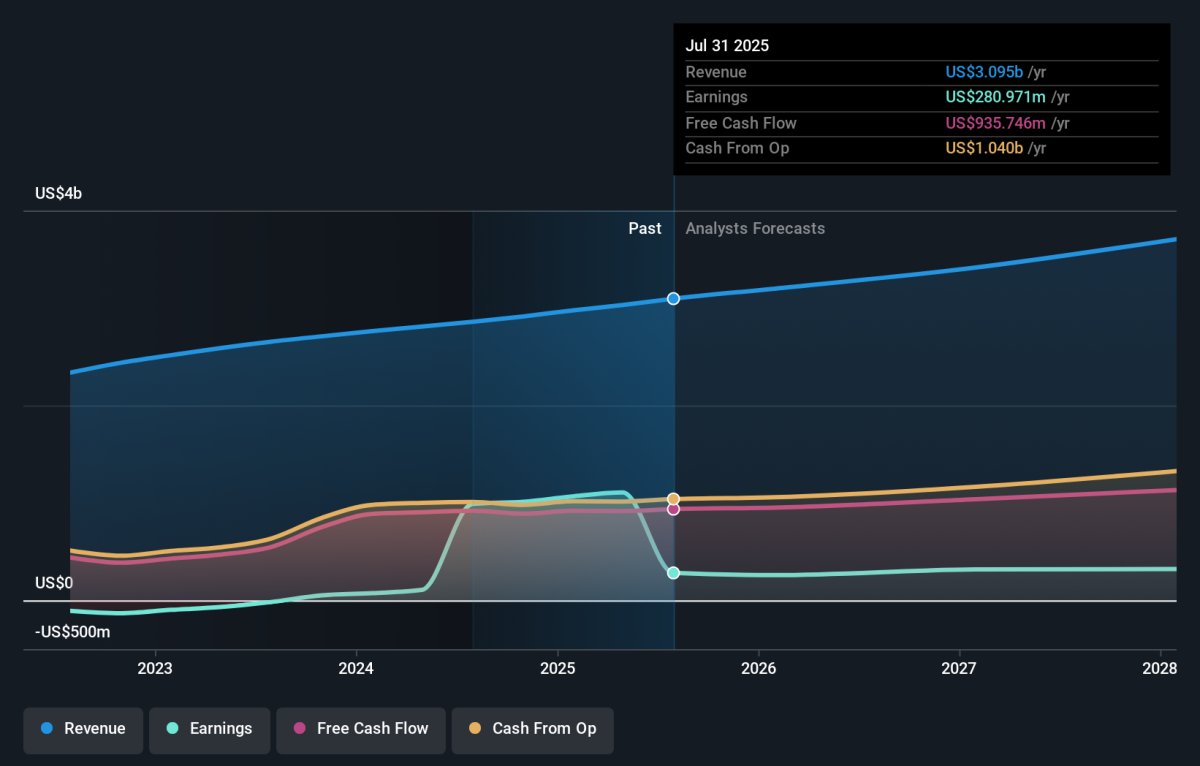1200x766 pixels.
Task: Click the 2026 x-axis label
Action: 759,668
